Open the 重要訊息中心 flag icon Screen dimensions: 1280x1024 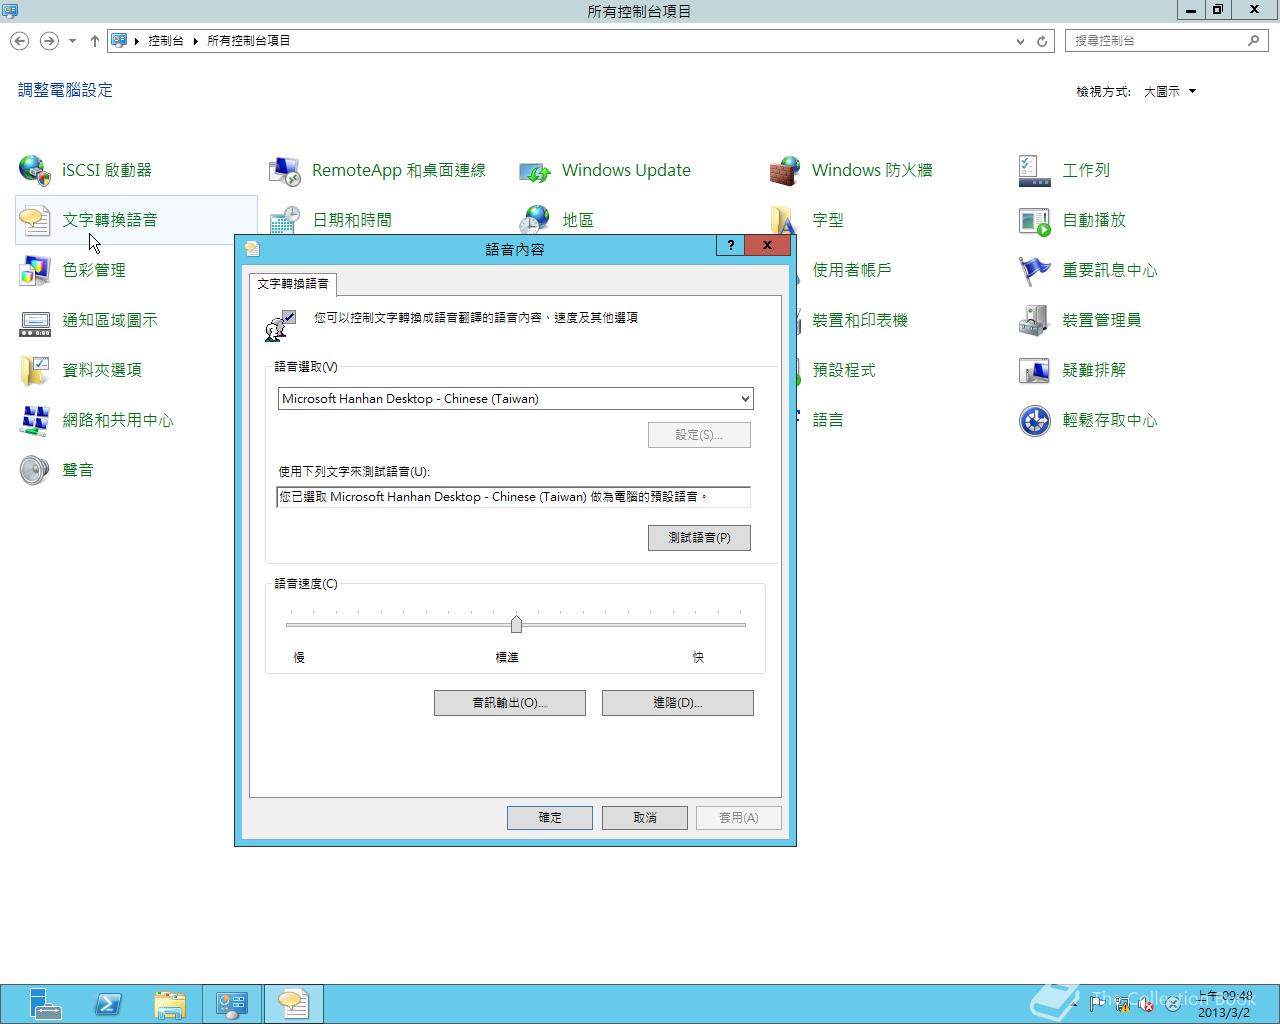click(1035, 270)
